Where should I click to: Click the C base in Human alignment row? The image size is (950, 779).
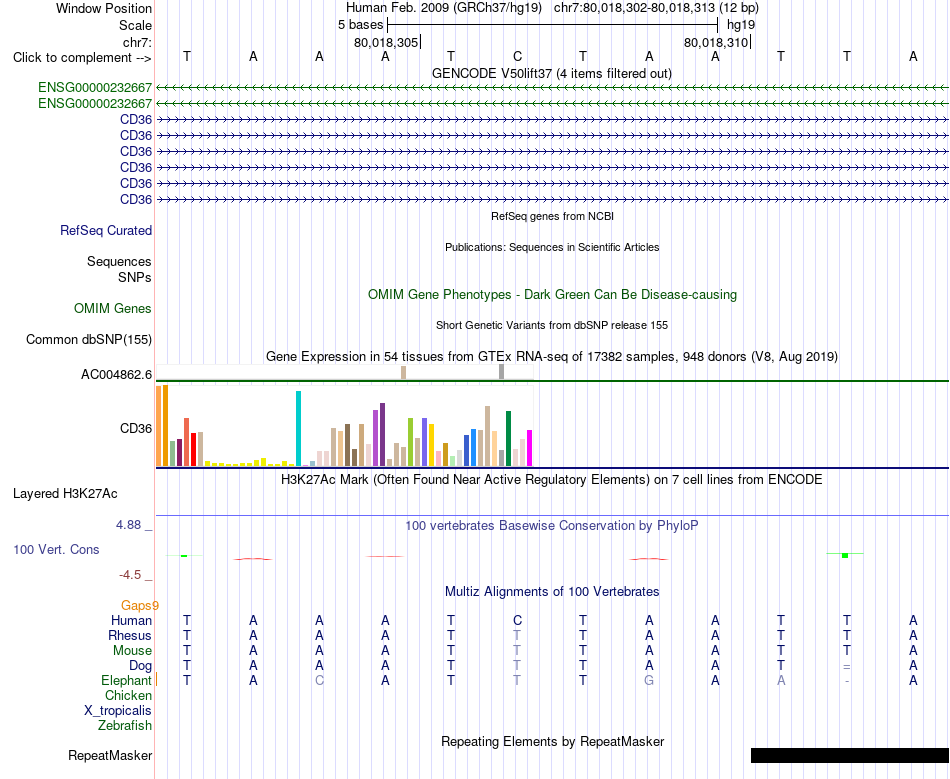[517, 620]
